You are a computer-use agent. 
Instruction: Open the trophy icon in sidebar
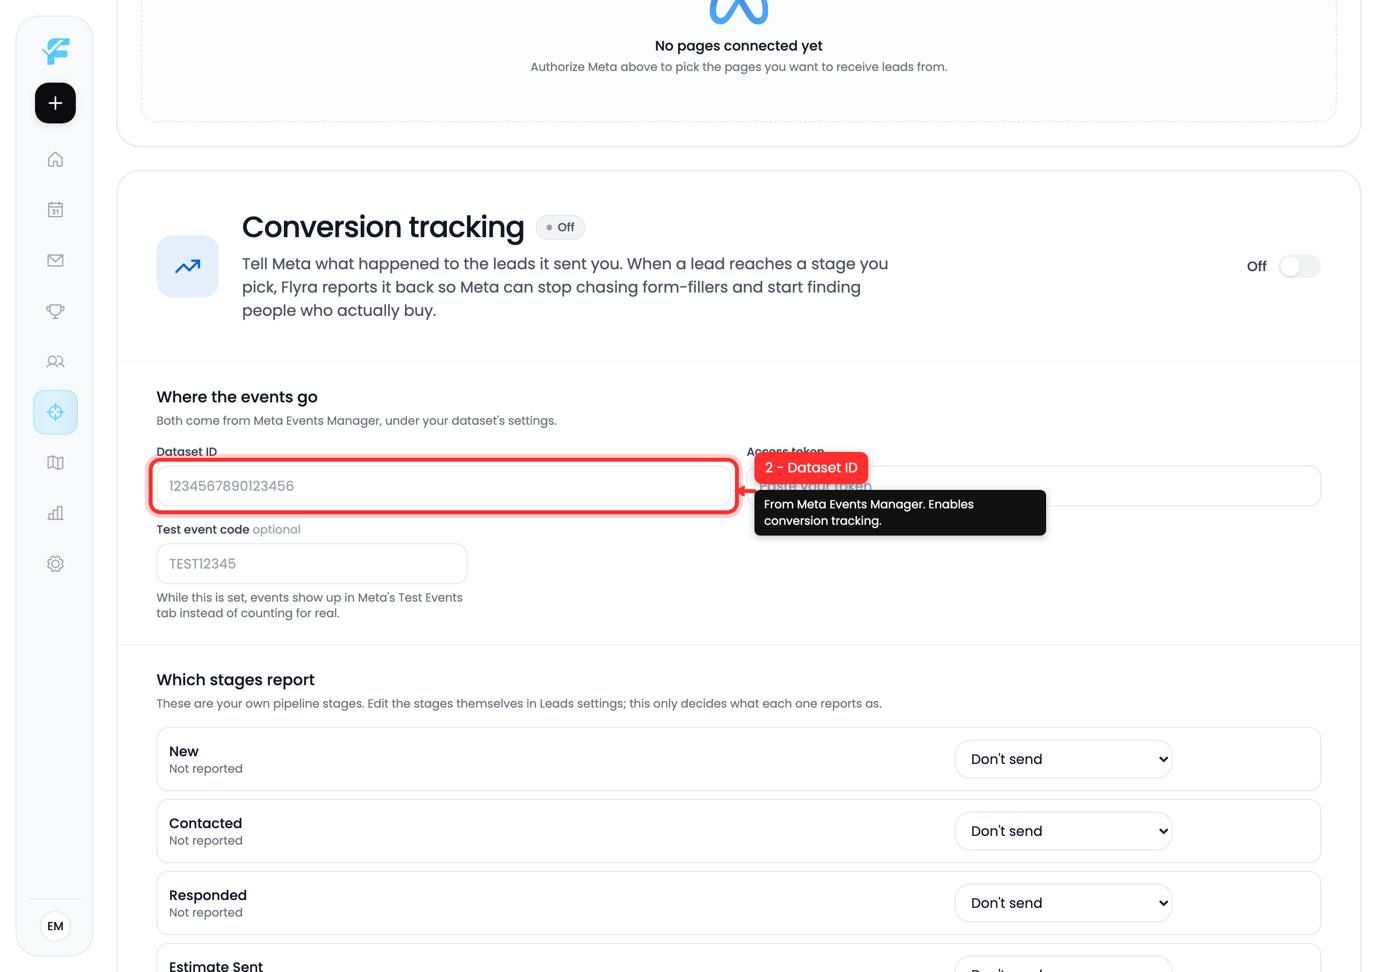point(55,311)
